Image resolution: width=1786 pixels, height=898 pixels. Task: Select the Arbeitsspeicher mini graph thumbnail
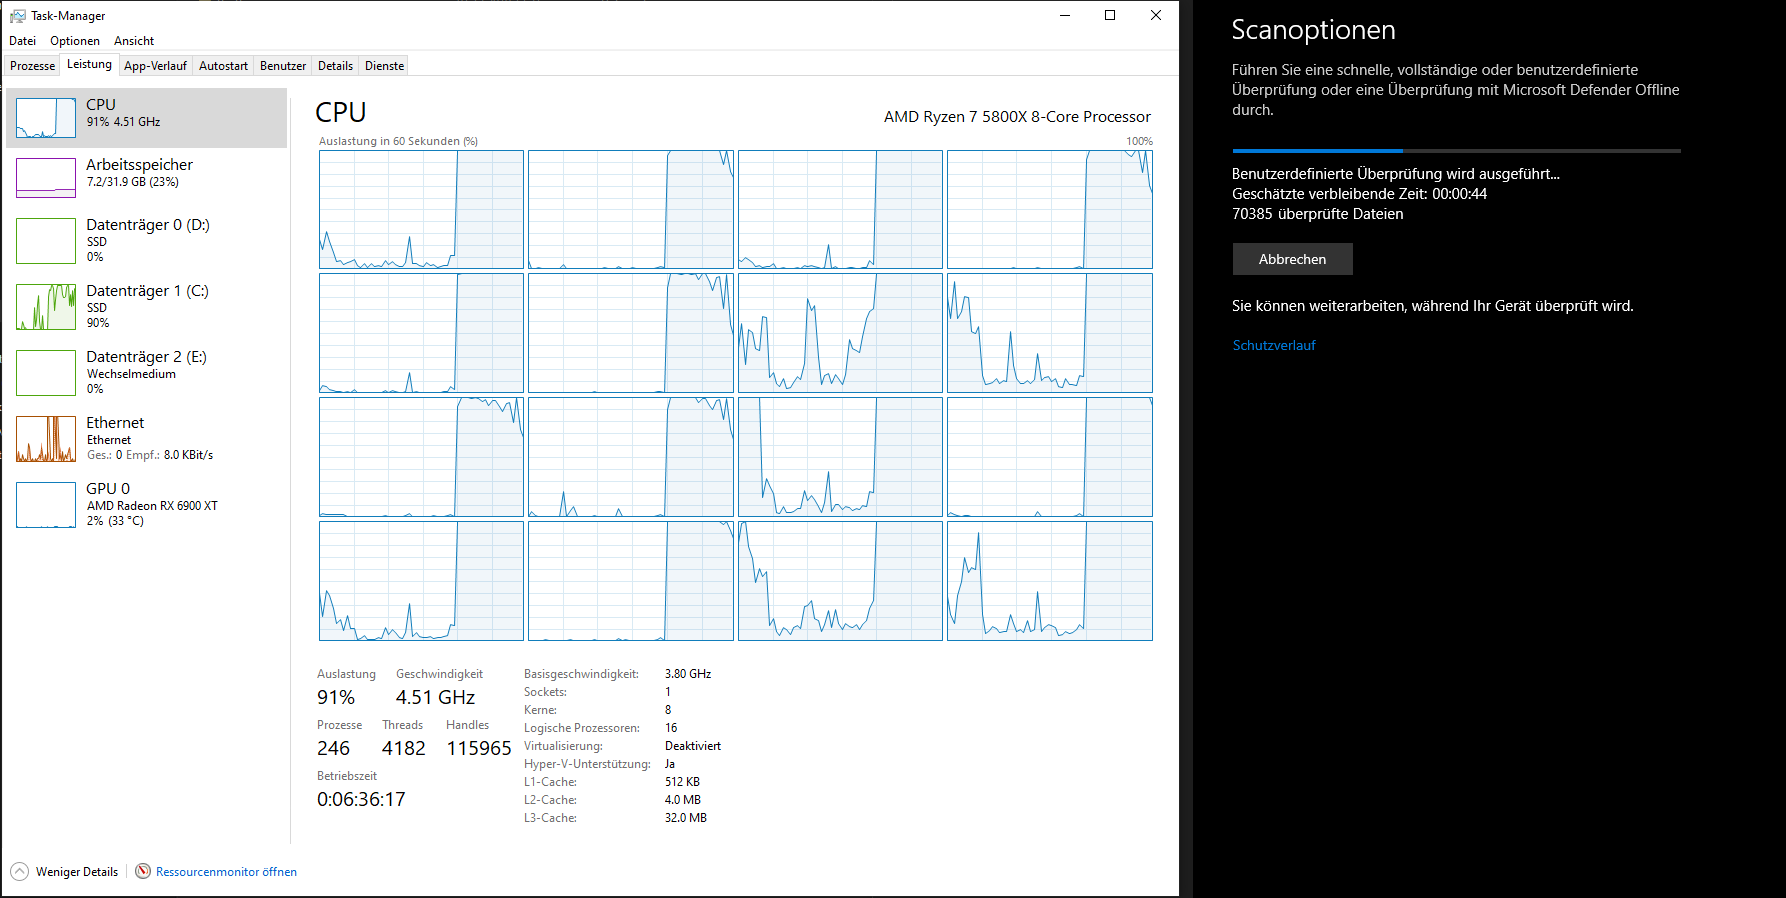(x=46, y=178)
